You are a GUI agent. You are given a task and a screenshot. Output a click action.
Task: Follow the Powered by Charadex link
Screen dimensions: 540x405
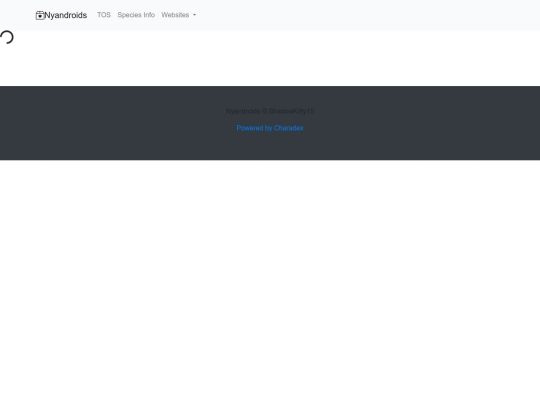(270, 128)
